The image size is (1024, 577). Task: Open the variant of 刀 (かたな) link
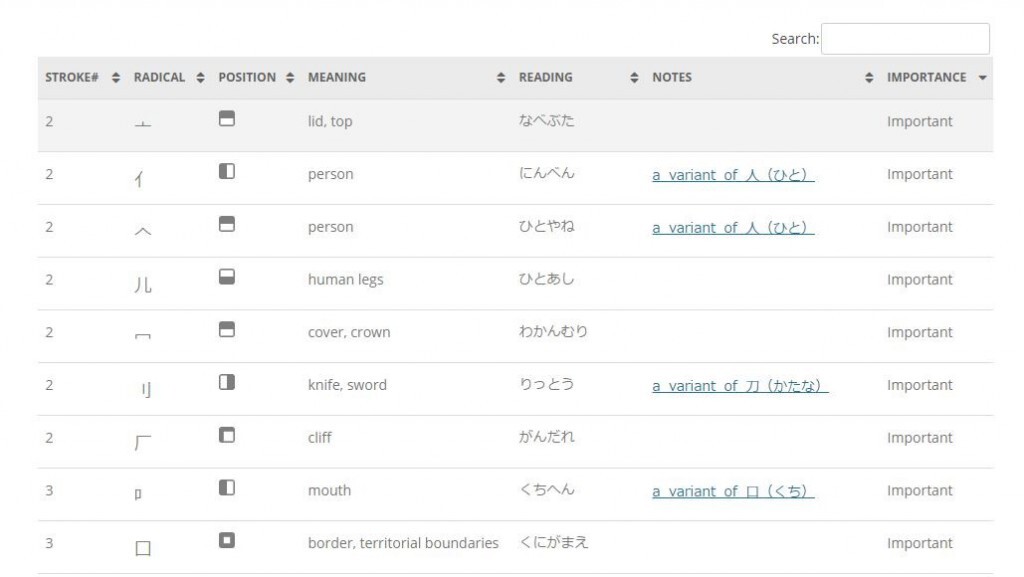tap(740, 386)
